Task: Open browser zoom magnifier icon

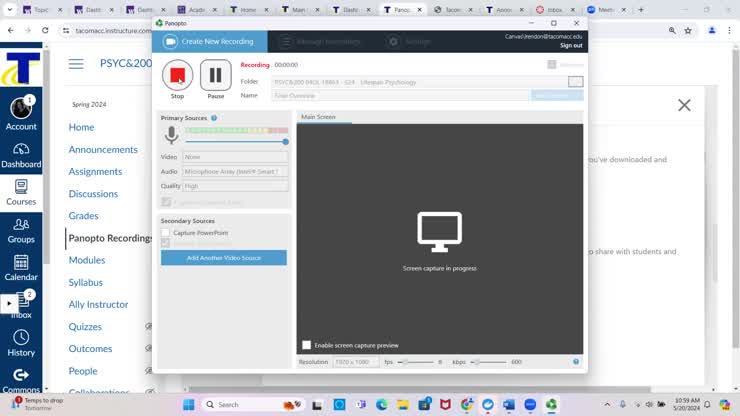Action: coord(672,31)
